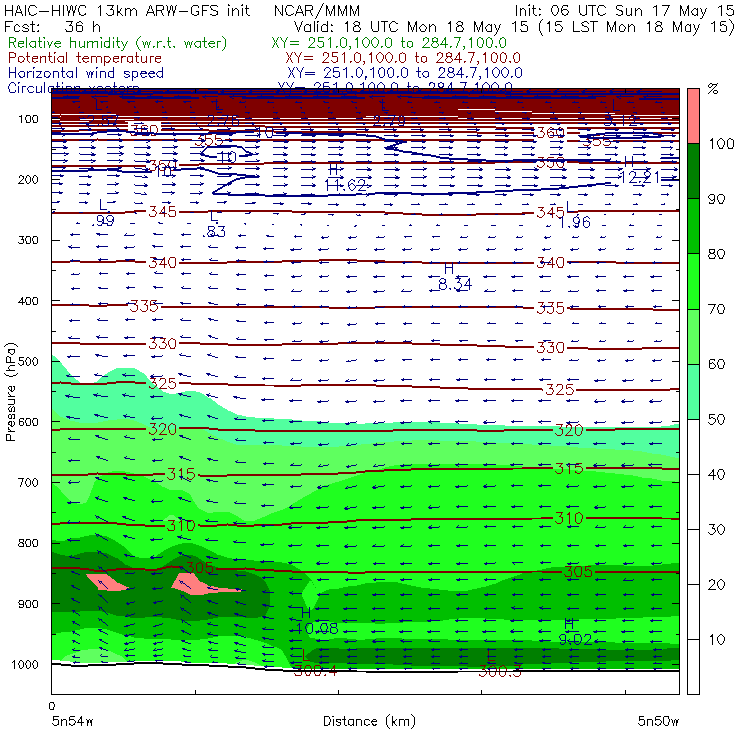Click the pressure axis '500' tick label
The height and width of the screenshot is (740, 740).
[x=28, y=361]
